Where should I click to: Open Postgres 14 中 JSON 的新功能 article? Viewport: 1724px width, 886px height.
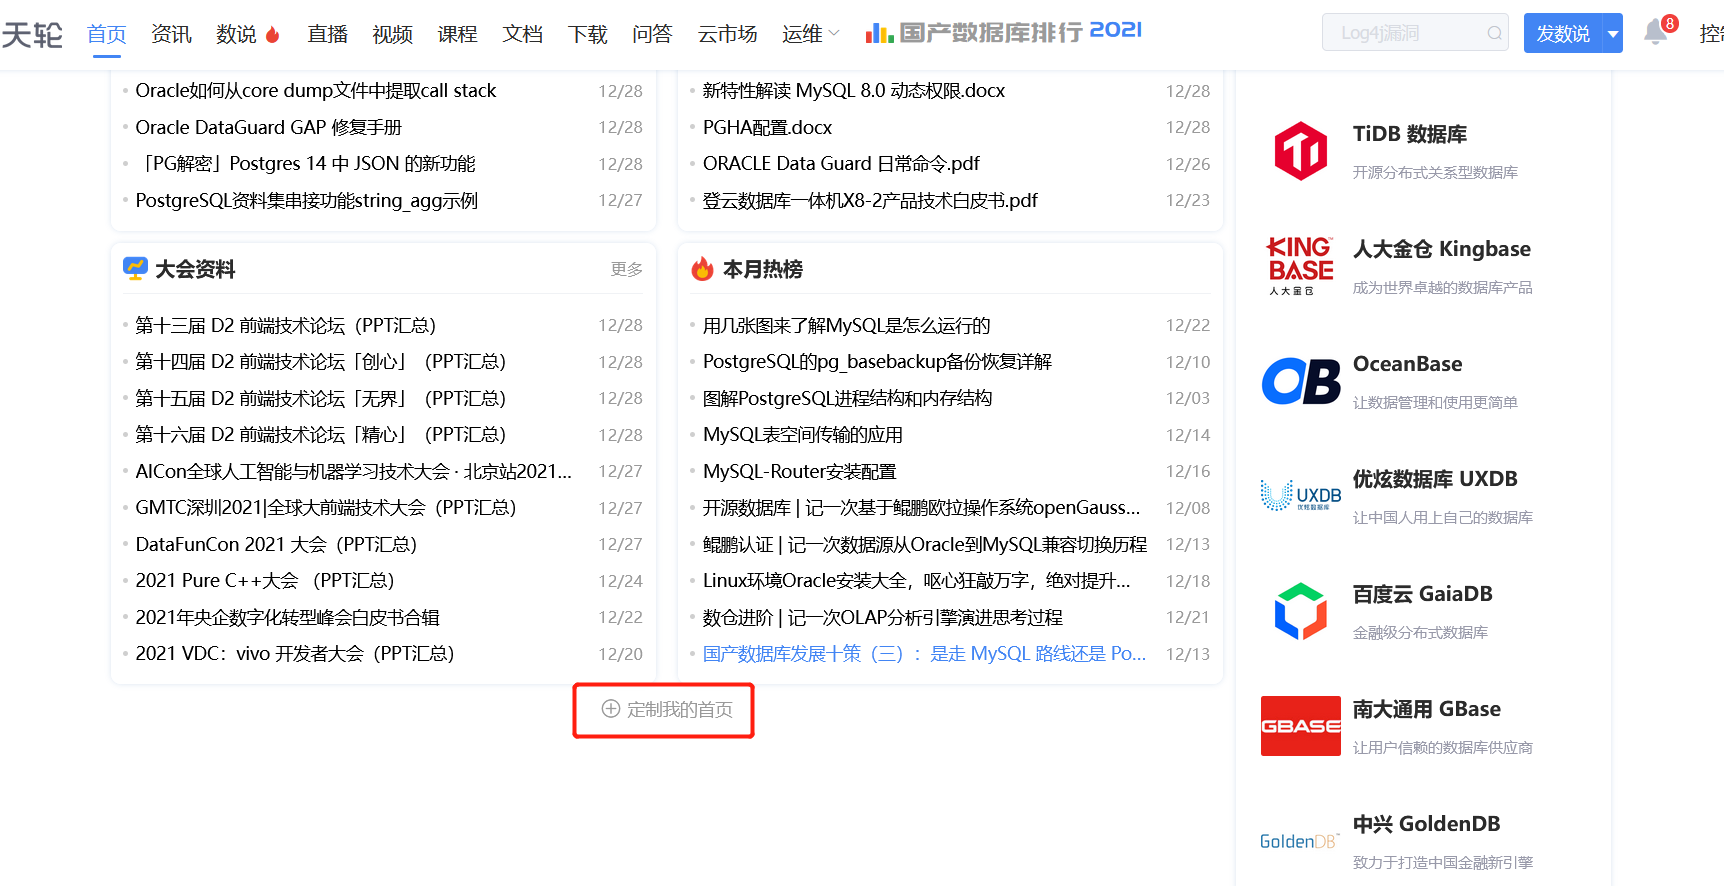[305, 163]
